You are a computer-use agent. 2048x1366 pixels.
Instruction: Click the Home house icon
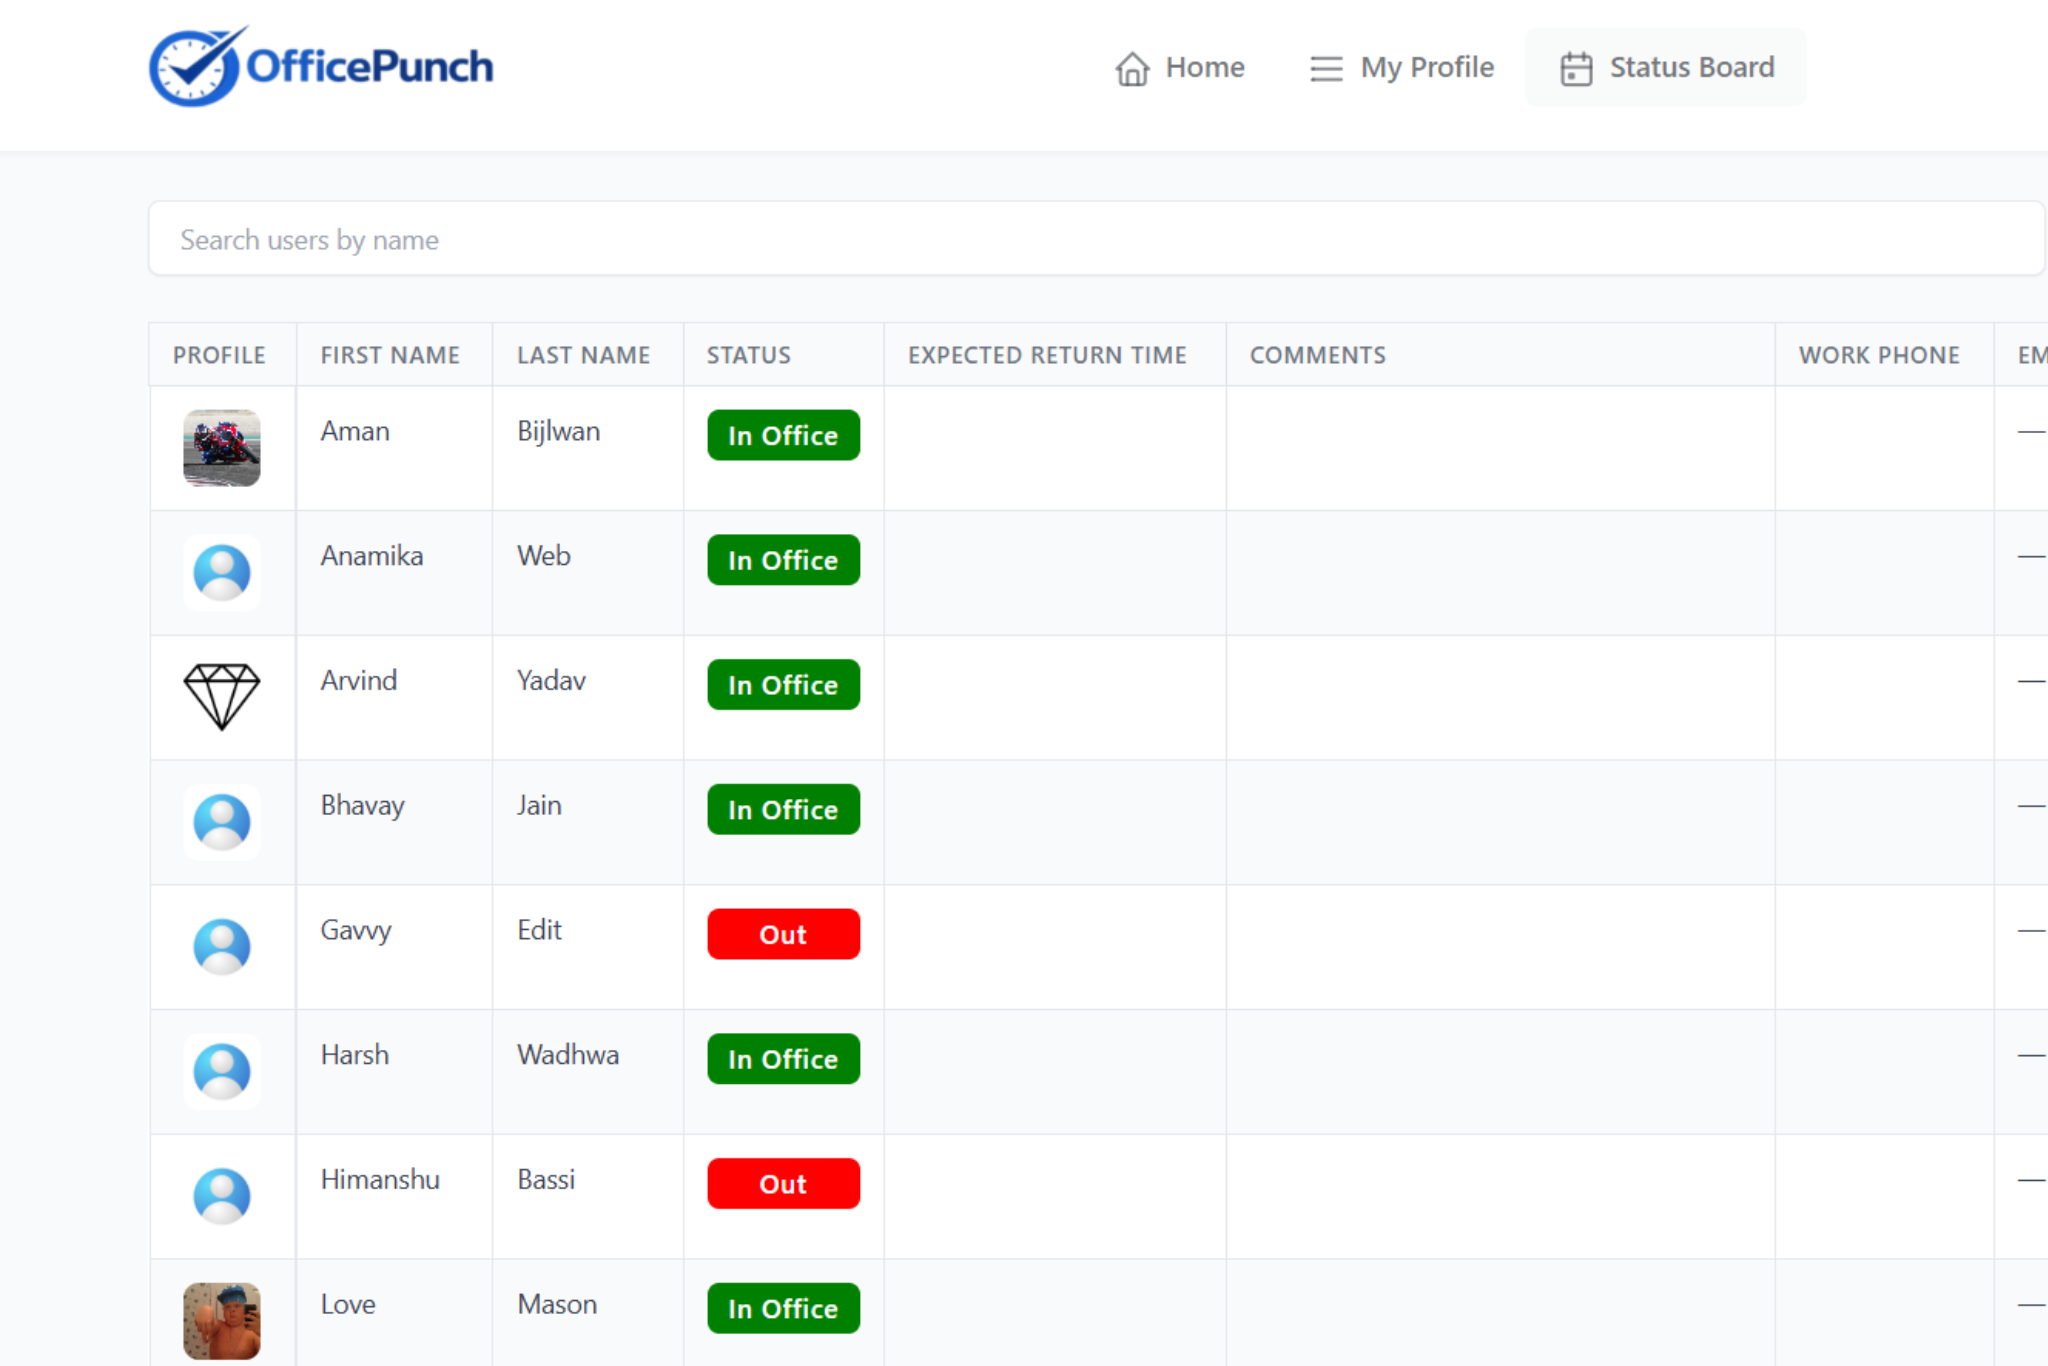pos(1132,68)
